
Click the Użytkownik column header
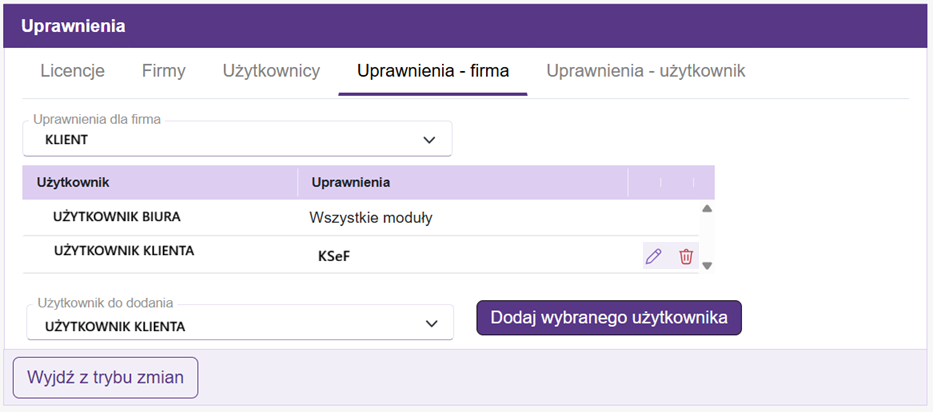click(x=73, y=182)
